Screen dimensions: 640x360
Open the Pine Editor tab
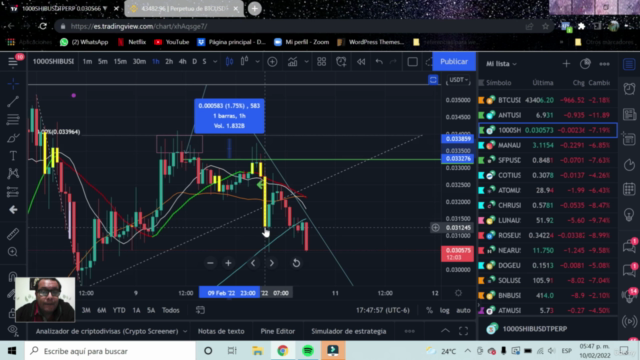coord(278,331)
